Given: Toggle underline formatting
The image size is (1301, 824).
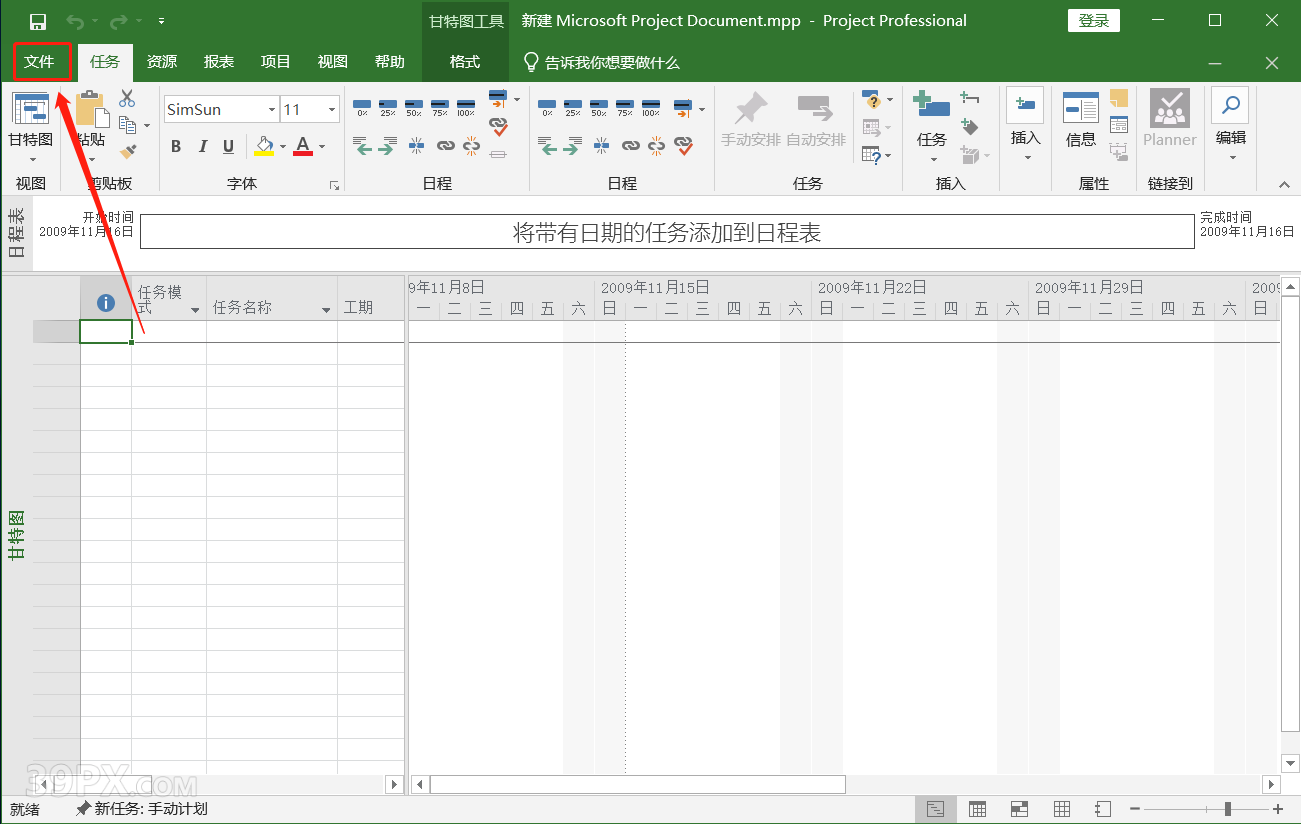Looking at the screenshot, I should point(229,147).
